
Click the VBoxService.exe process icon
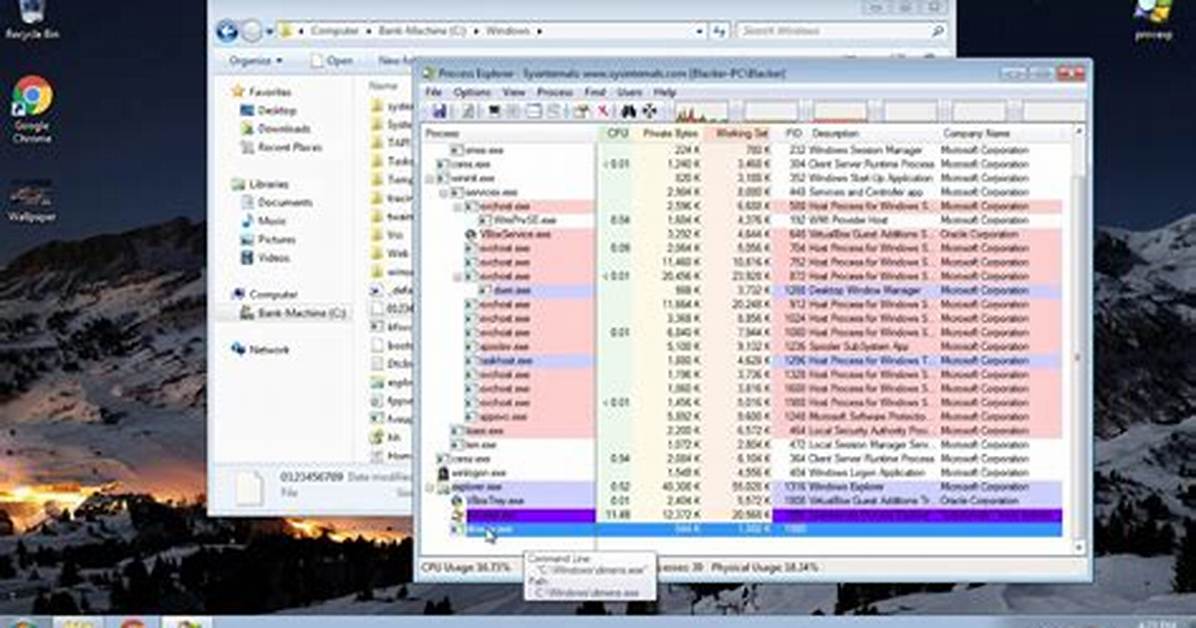(x=471, y=234)
